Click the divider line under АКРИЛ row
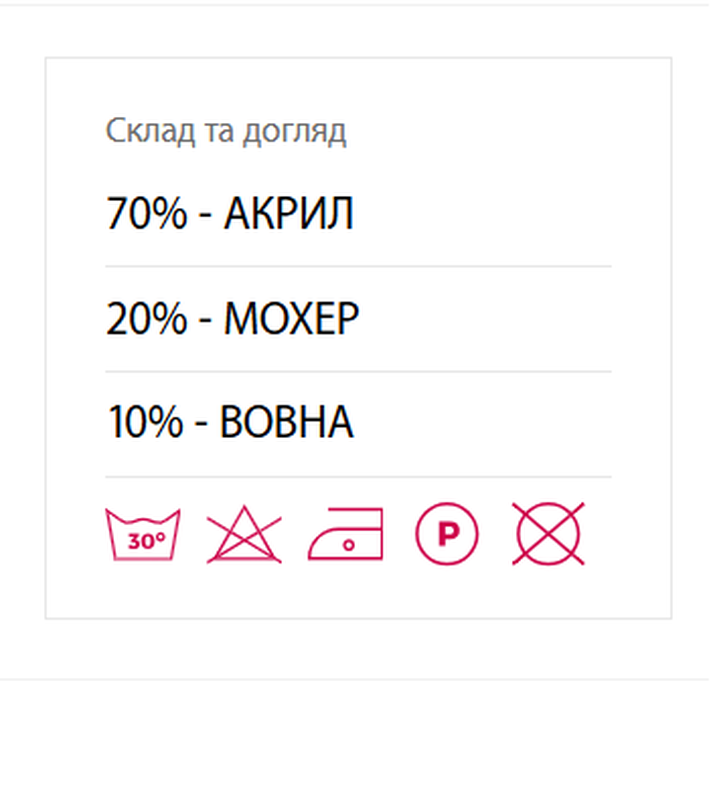Viewport: 715px width, 800px height. point(358,266)
